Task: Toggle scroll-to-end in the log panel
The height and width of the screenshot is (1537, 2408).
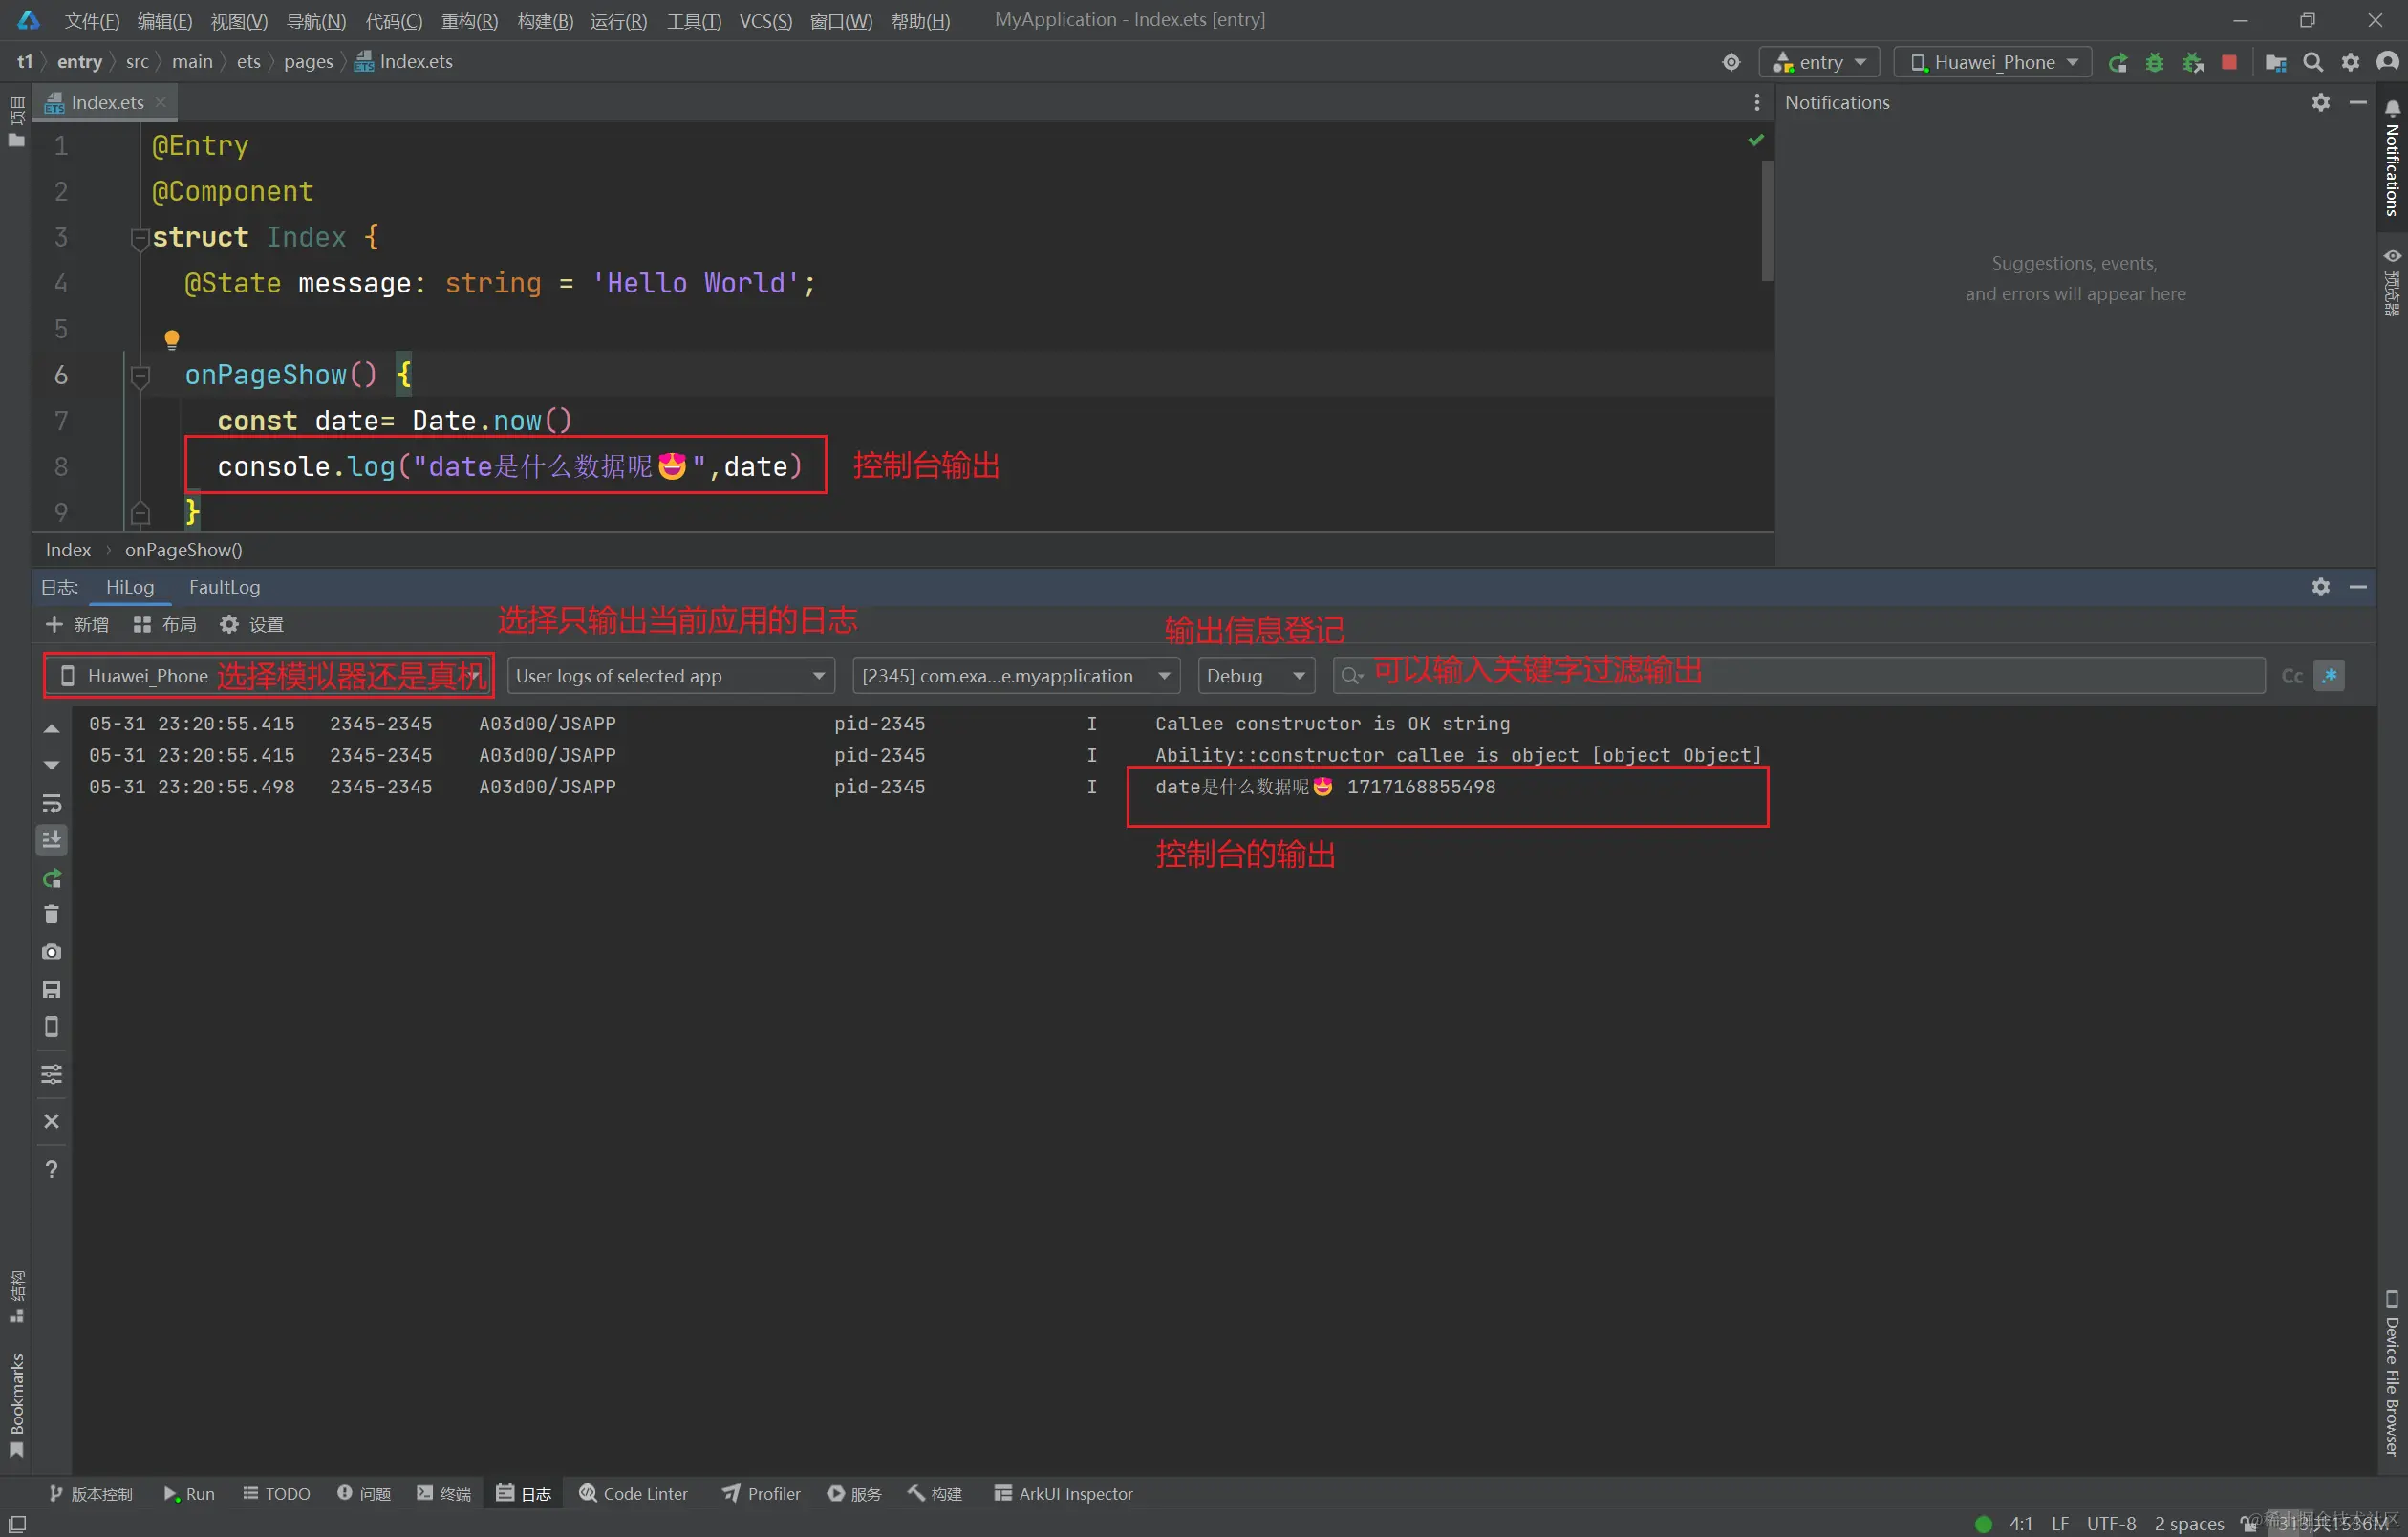Action: 52,840
